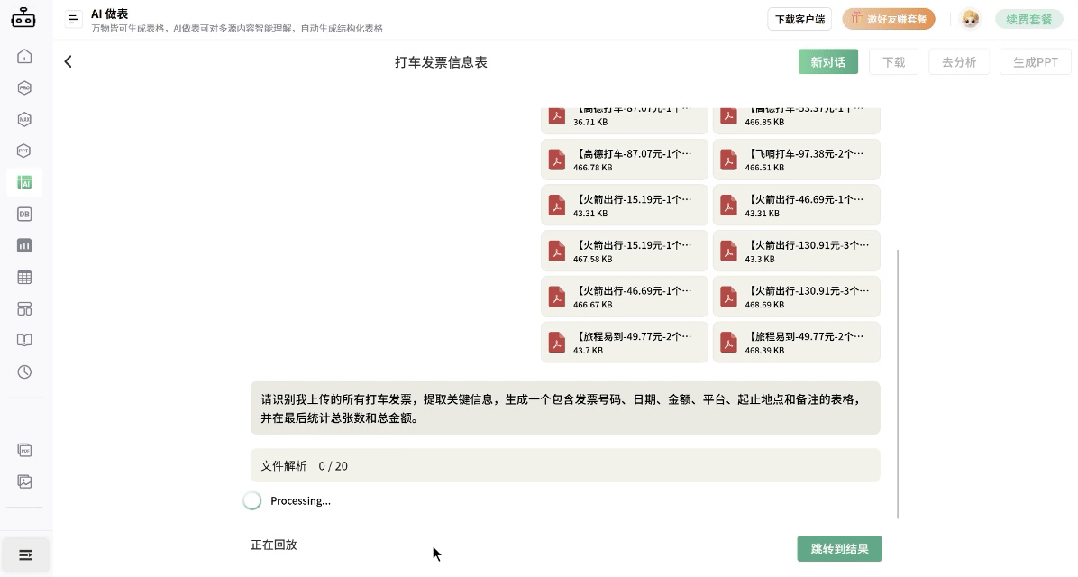The width and height of the screenshot is (1078, 577).
Task: Open the book-shaped documentation icon in sidebar
Action: pos(24,340)
